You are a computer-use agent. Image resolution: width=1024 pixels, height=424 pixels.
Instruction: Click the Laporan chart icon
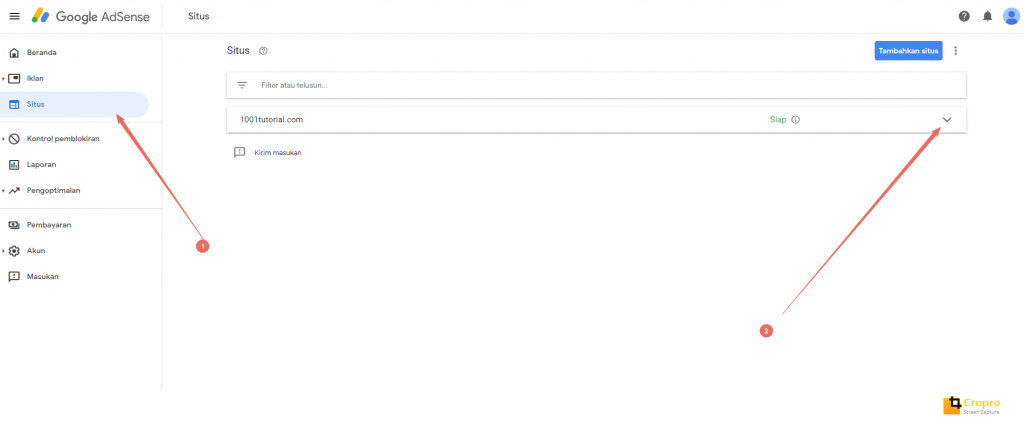click(x=14, y=165)
